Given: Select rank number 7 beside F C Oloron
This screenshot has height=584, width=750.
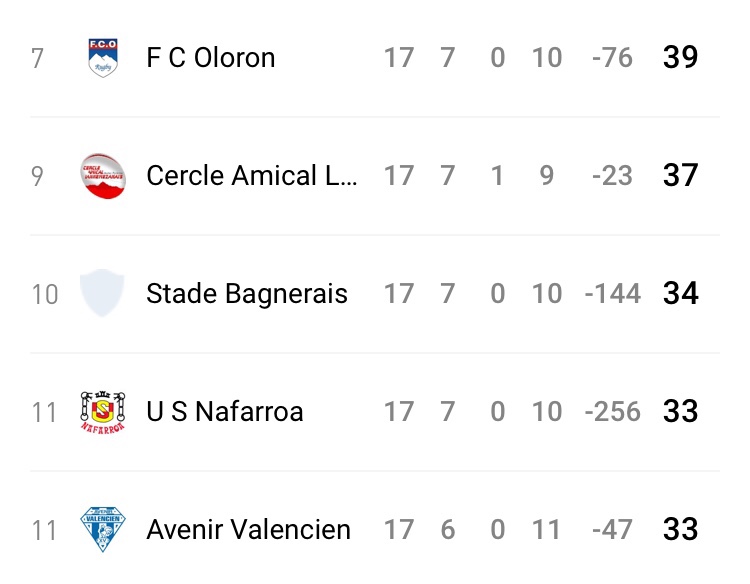Looking at the screenshot, I should [38, 58].
